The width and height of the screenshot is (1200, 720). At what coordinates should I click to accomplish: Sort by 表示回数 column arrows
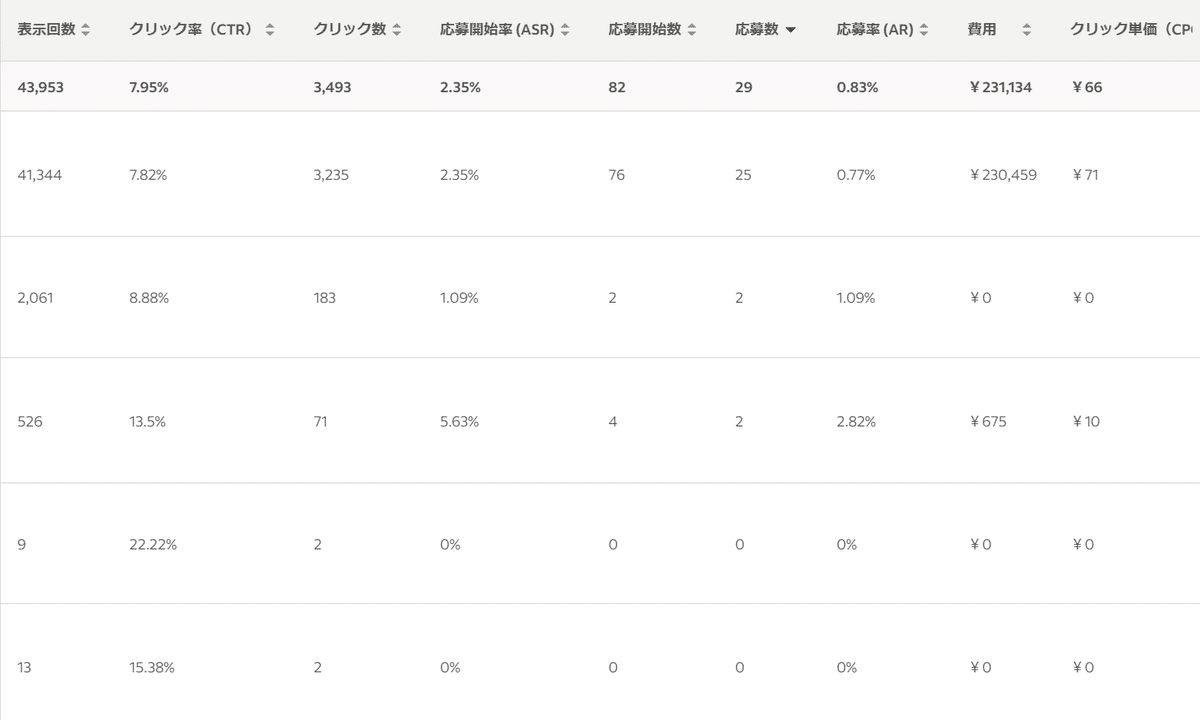(86, 30)
